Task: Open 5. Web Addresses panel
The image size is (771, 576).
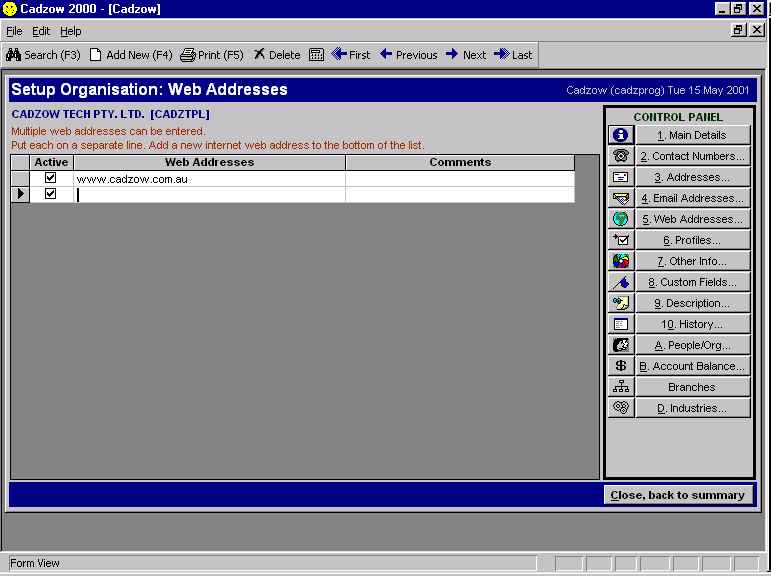Action: point(692,219)
